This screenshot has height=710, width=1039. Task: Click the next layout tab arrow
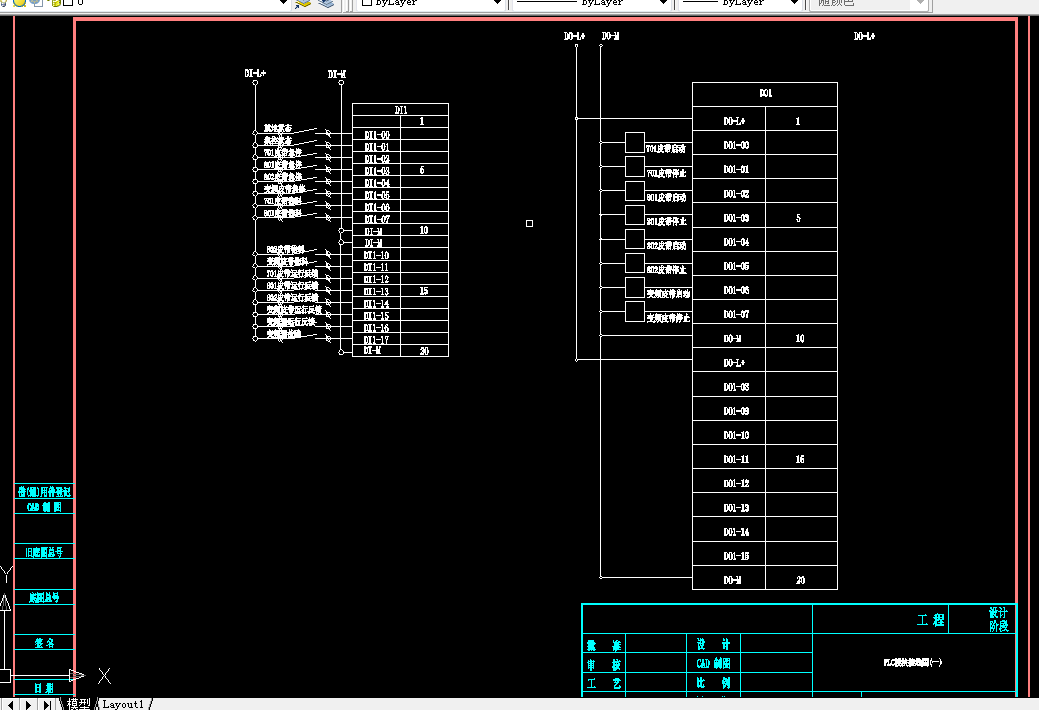click(x=28, y=705)
